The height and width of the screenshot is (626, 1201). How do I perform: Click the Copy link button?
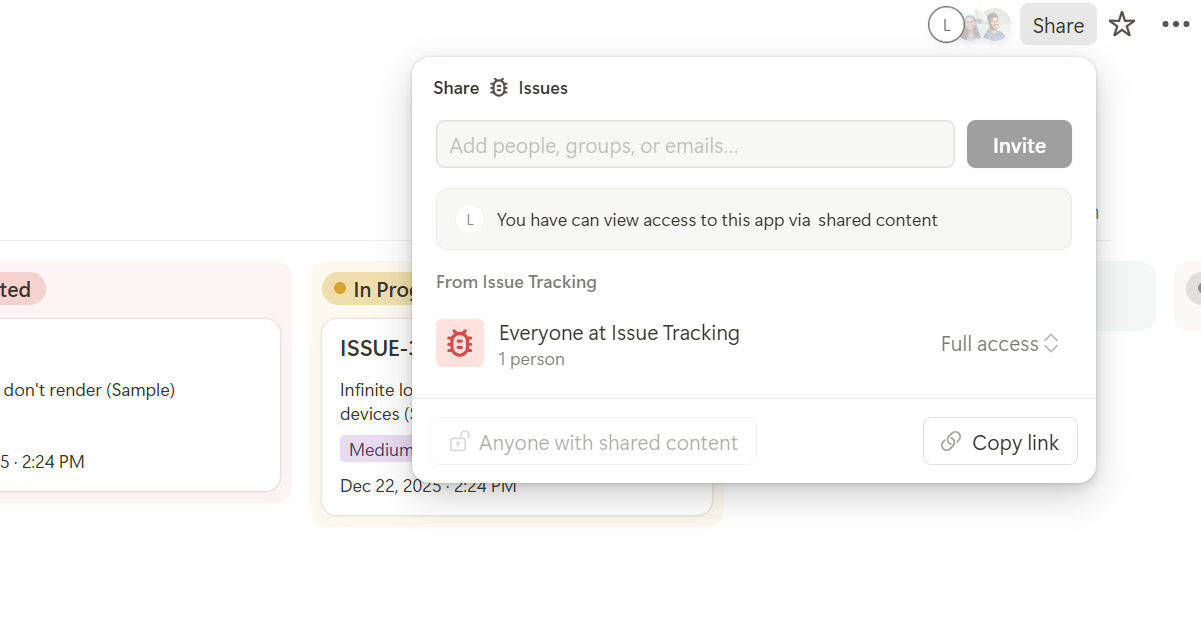click(x=1000, y=442)
